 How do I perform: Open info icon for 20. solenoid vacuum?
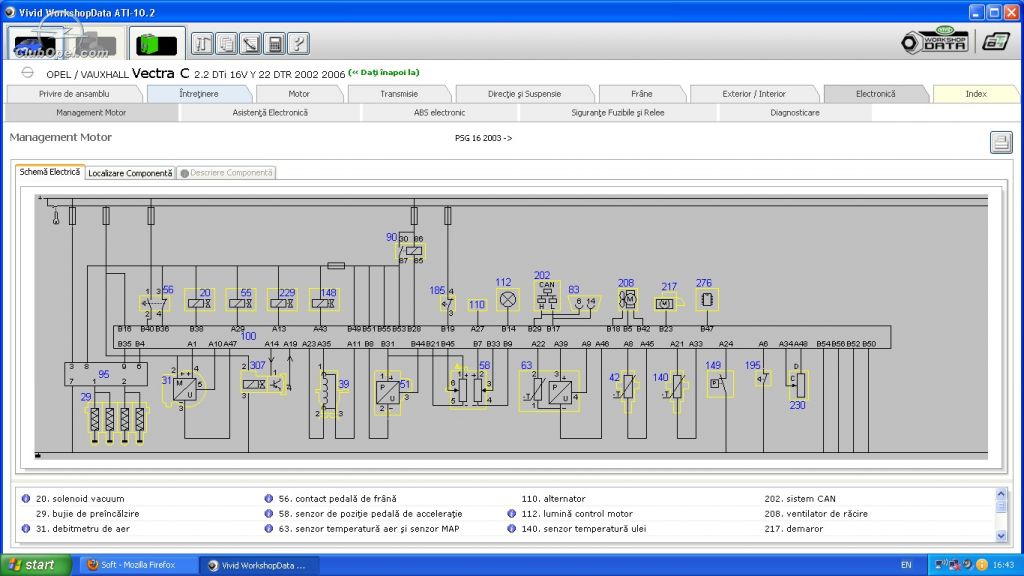[26, 498]
